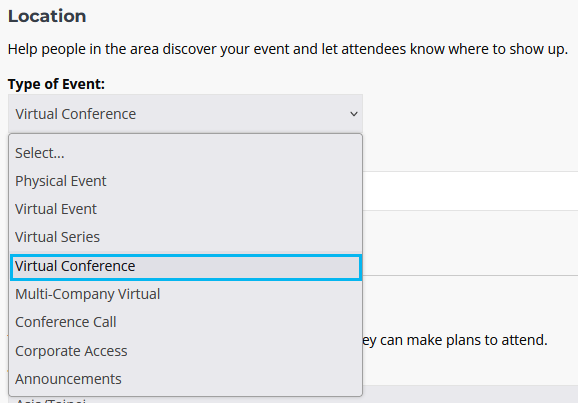
Task: Click the 'Help people in the area' description
Action: pos(288,49)
